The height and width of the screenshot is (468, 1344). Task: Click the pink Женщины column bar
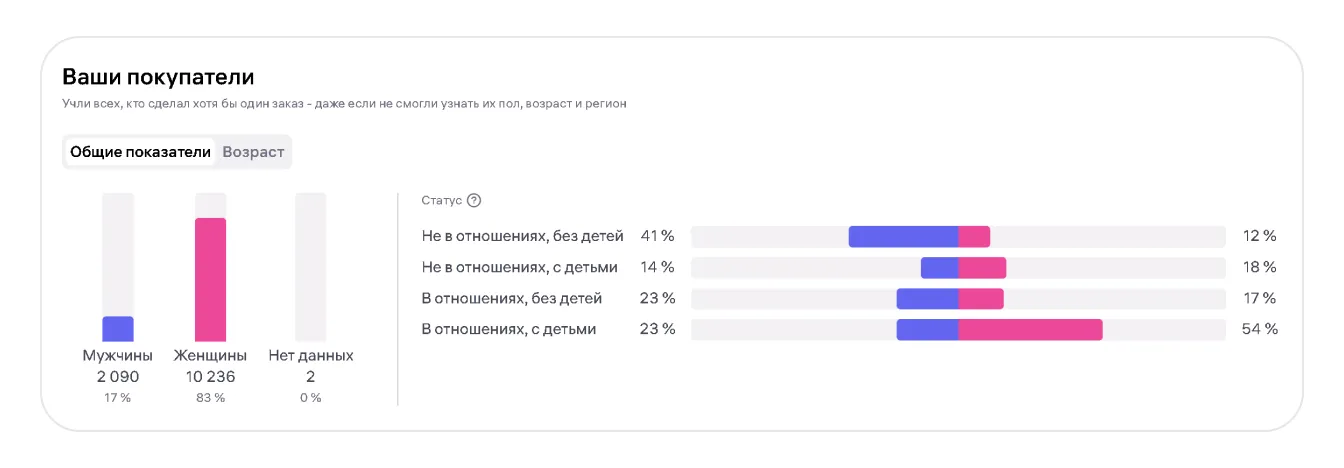click(x=210, y=280)
